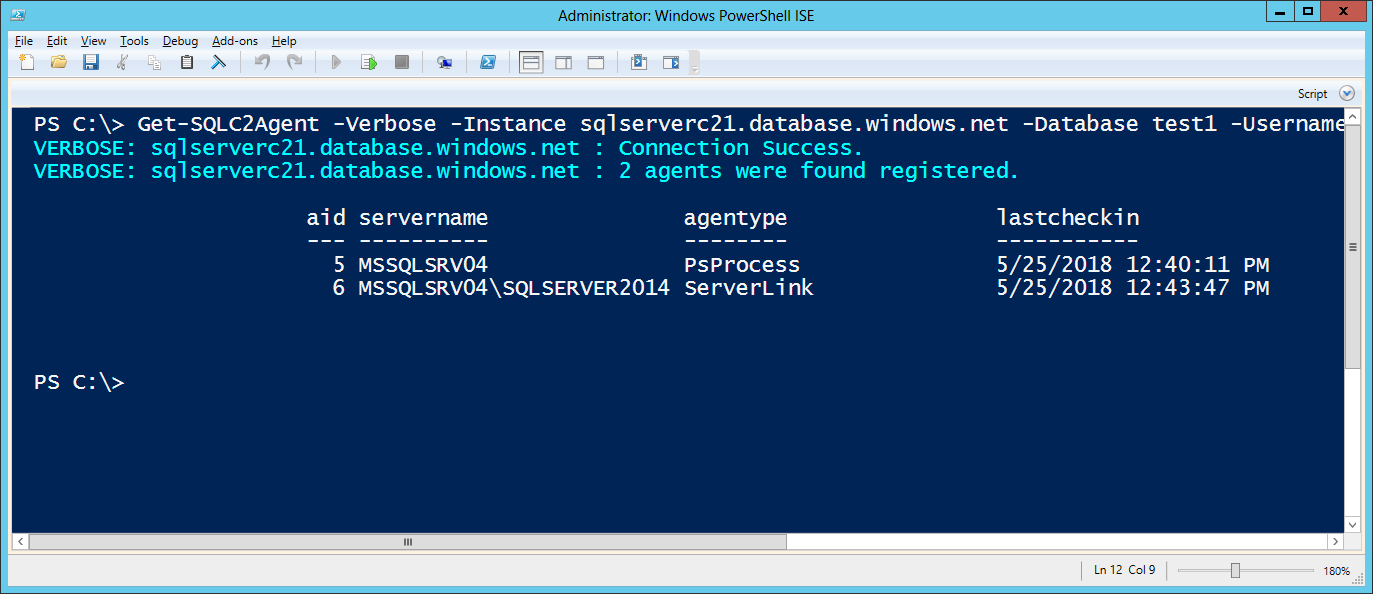
Task: Click 'MSSQLSRV04\SQLSERVER2014' server name
Action: [x=514, y=288]
